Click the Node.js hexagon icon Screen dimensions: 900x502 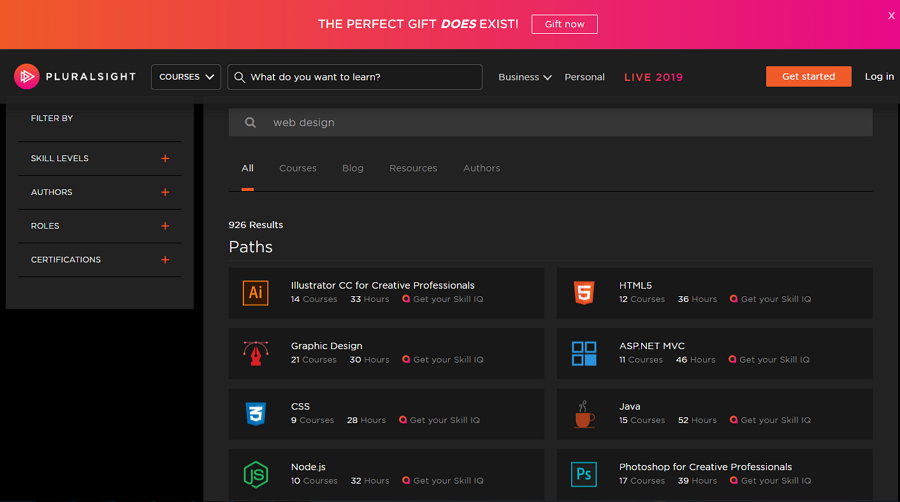click(255, 474)
